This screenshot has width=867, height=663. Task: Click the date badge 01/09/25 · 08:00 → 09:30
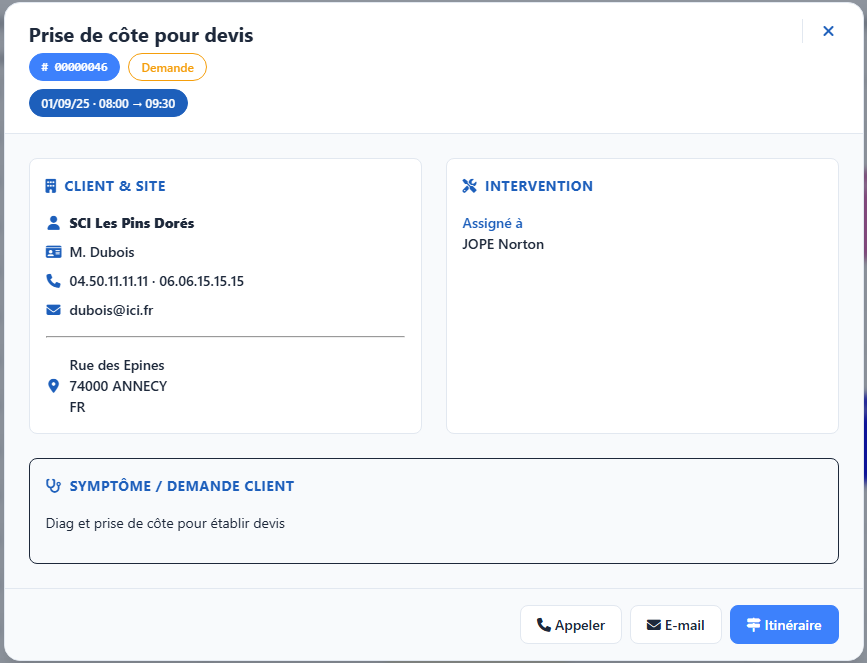tap(108, 102)
